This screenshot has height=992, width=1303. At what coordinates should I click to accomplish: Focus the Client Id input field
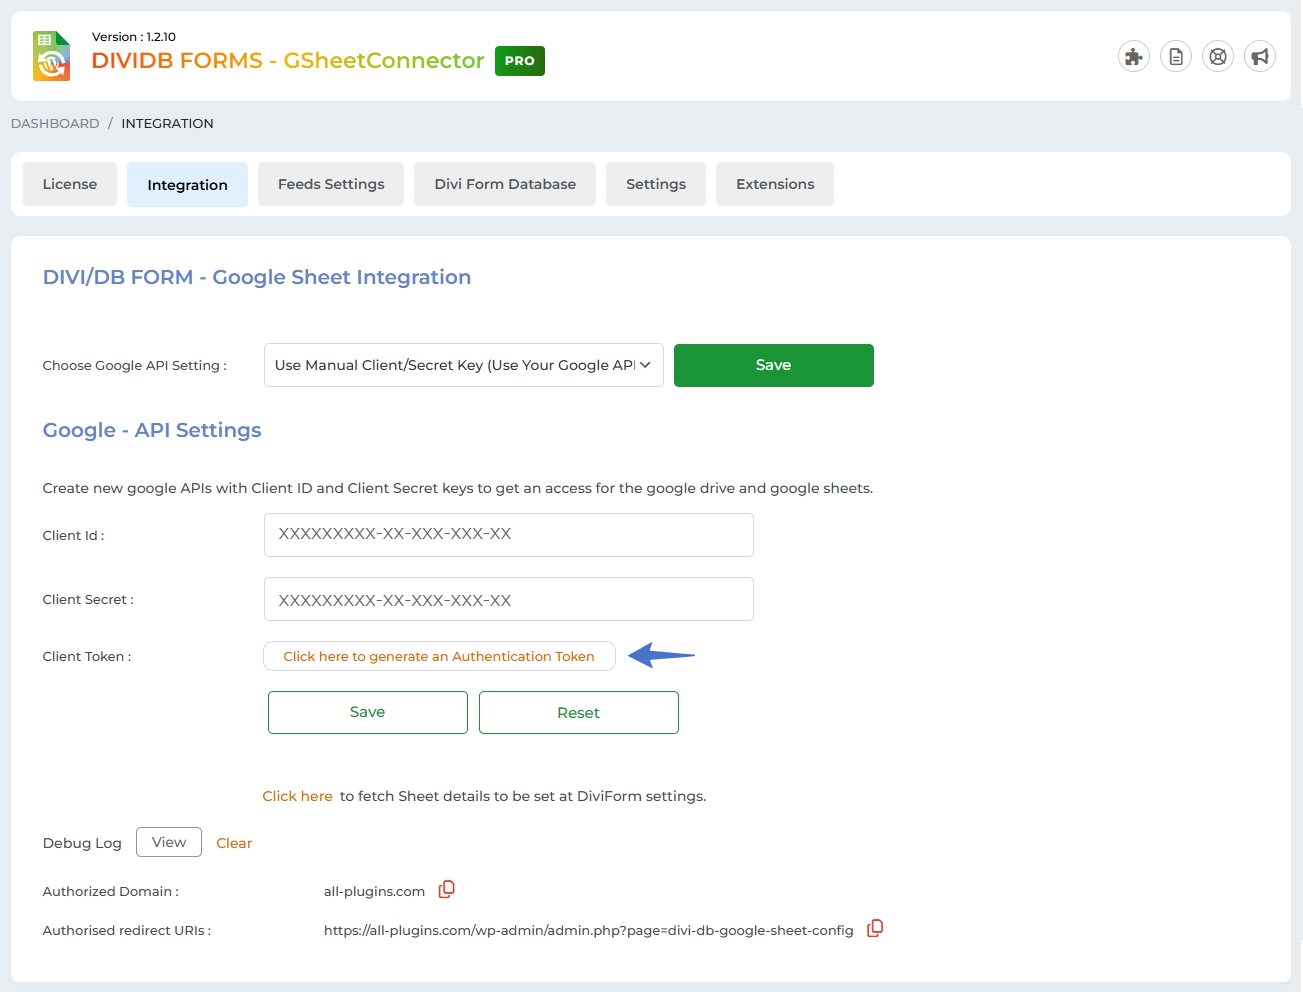click(508, 535)
